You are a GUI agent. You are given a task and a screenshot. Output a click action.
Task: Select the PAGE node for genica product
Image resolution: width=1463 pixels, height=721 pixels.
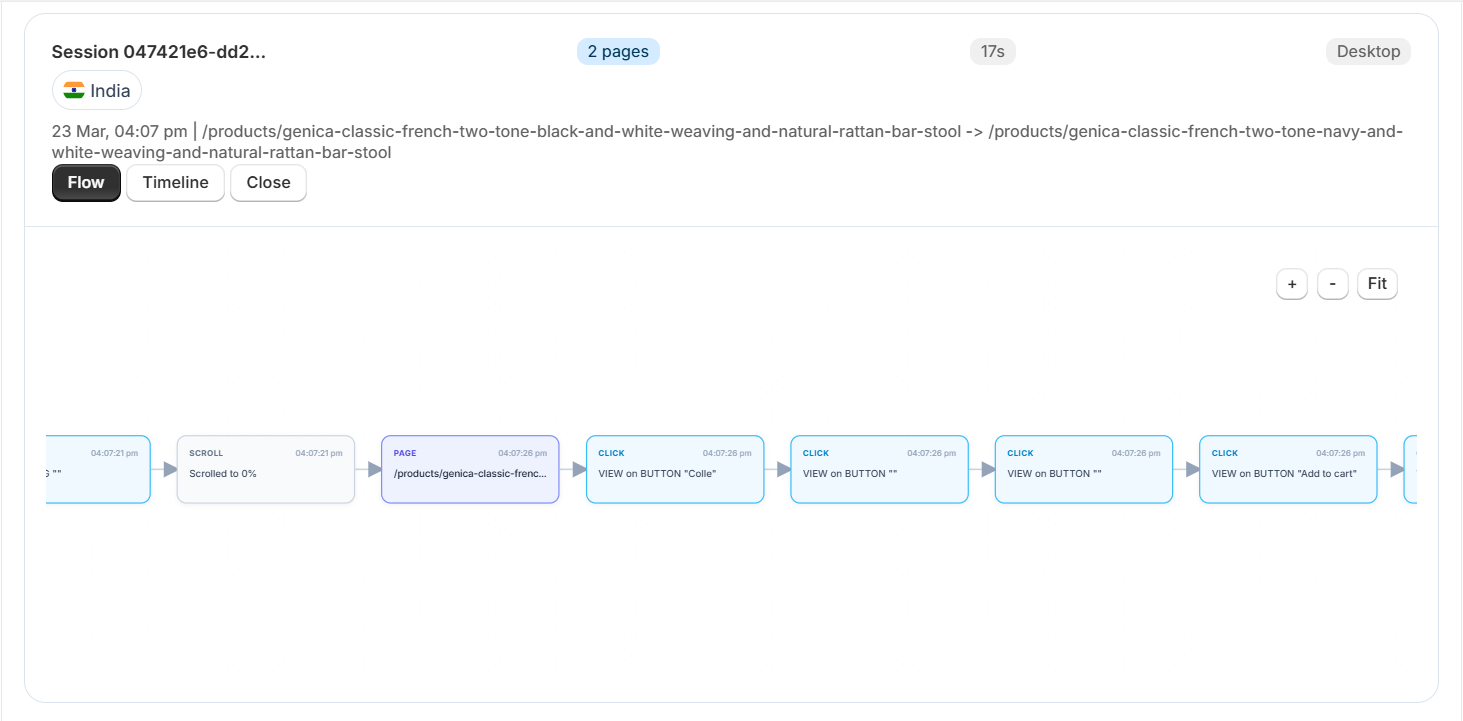[x=470, y=469]
